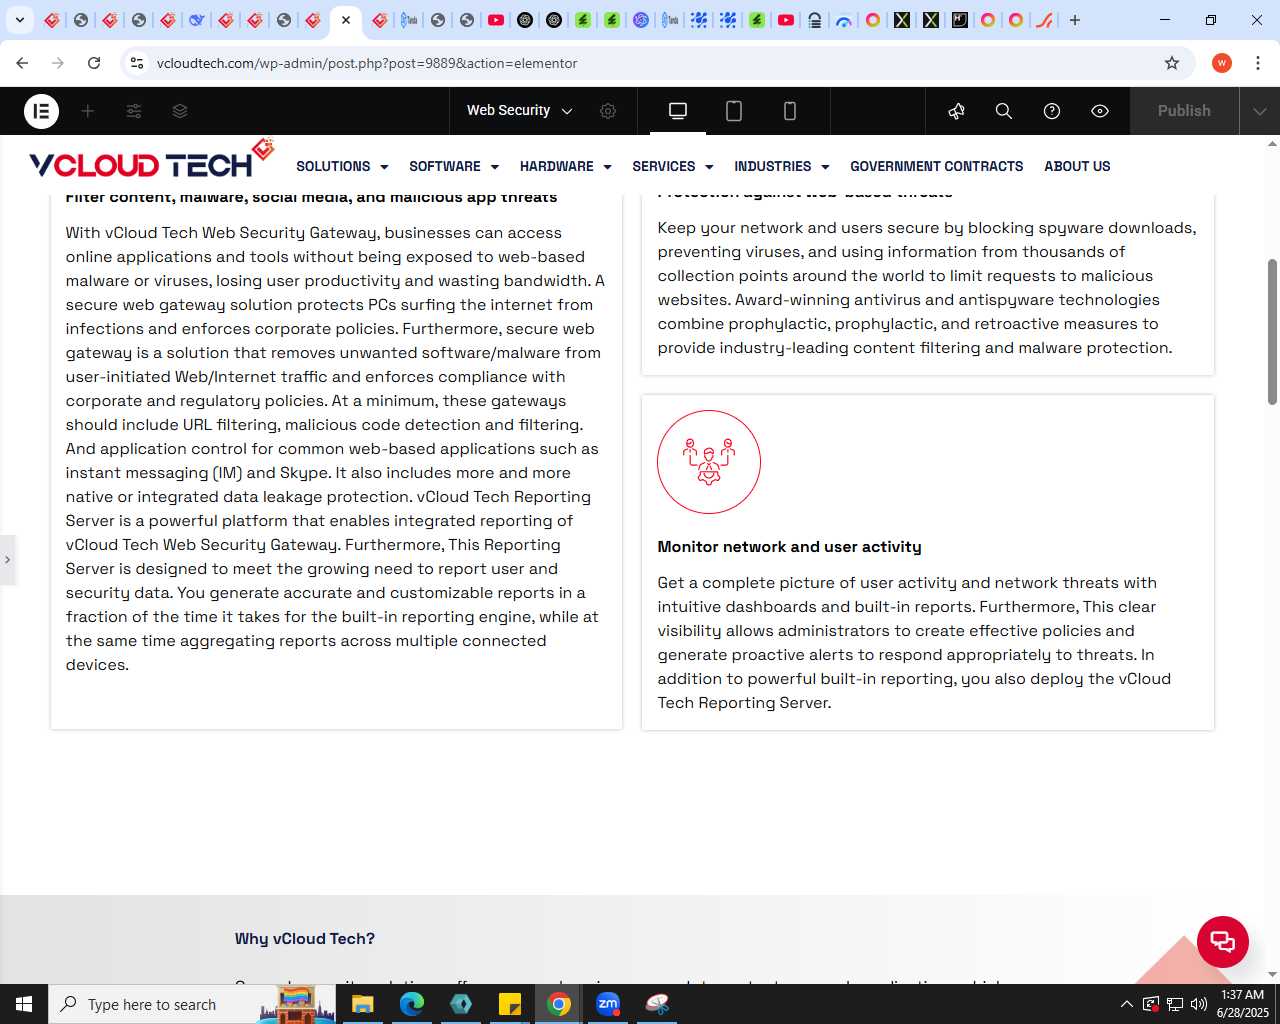1280x1024 pixels.
Task: Open Snipping Tool from the taskbar
Action: point(657,1004)
